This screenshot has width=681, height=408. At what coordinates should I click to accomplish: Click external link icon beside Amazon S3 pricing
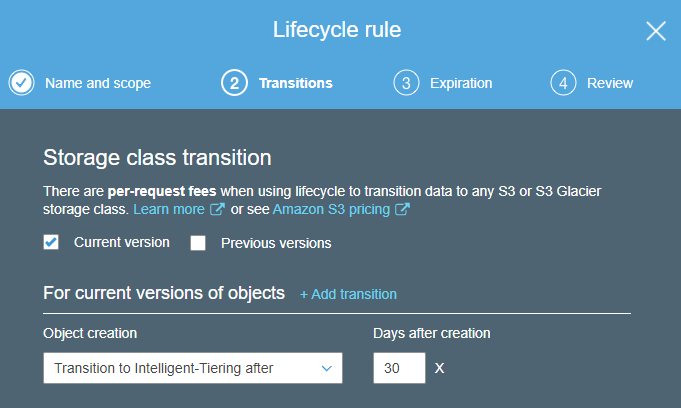point(402,210)
